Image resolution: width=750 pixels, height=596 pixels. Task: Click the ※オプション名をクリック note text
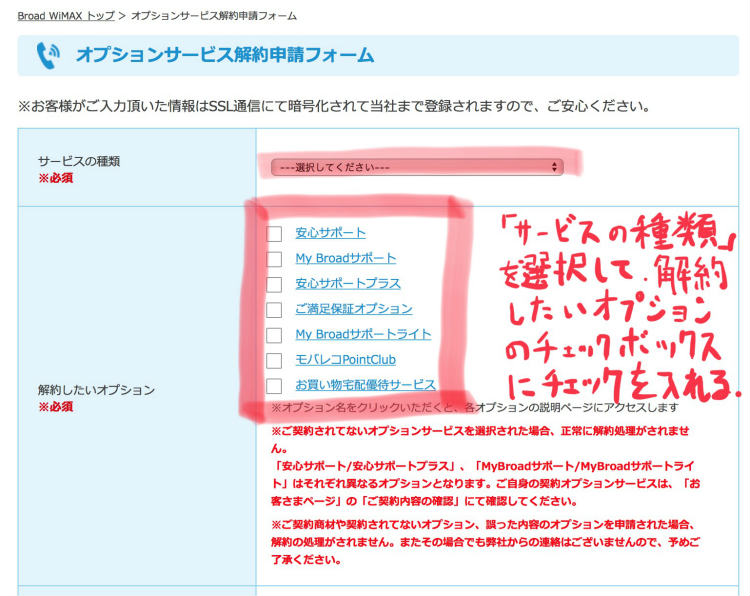tap(474, 408)
